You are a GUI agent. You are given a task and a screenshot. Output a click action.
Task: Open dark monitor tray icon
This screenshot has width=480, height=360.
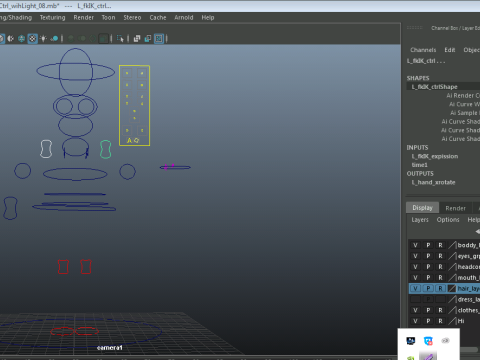pos(411,341)
